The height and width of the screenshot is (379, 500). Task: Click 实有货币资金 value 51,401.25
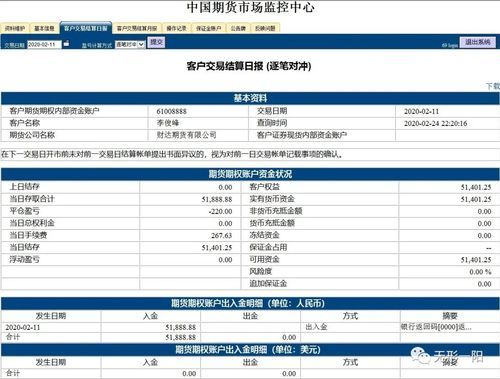point(476,200)
